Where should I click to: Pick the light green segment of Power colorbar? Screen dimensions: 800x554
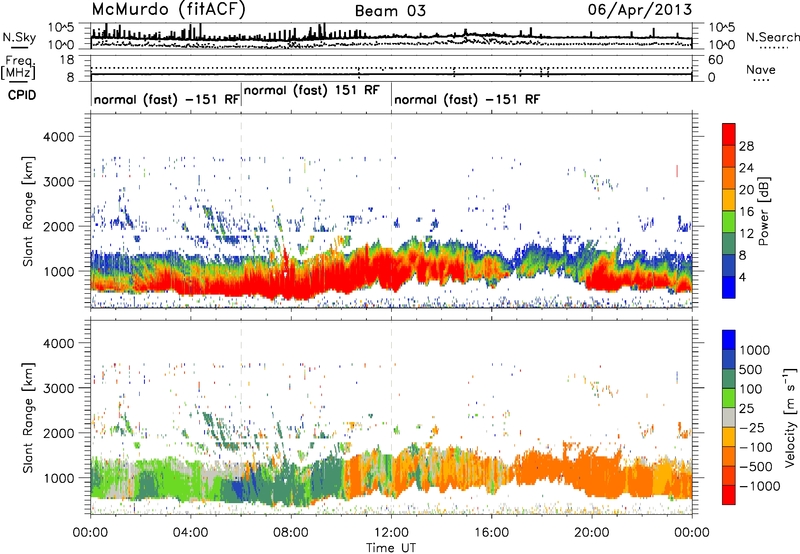pos(729,222)
